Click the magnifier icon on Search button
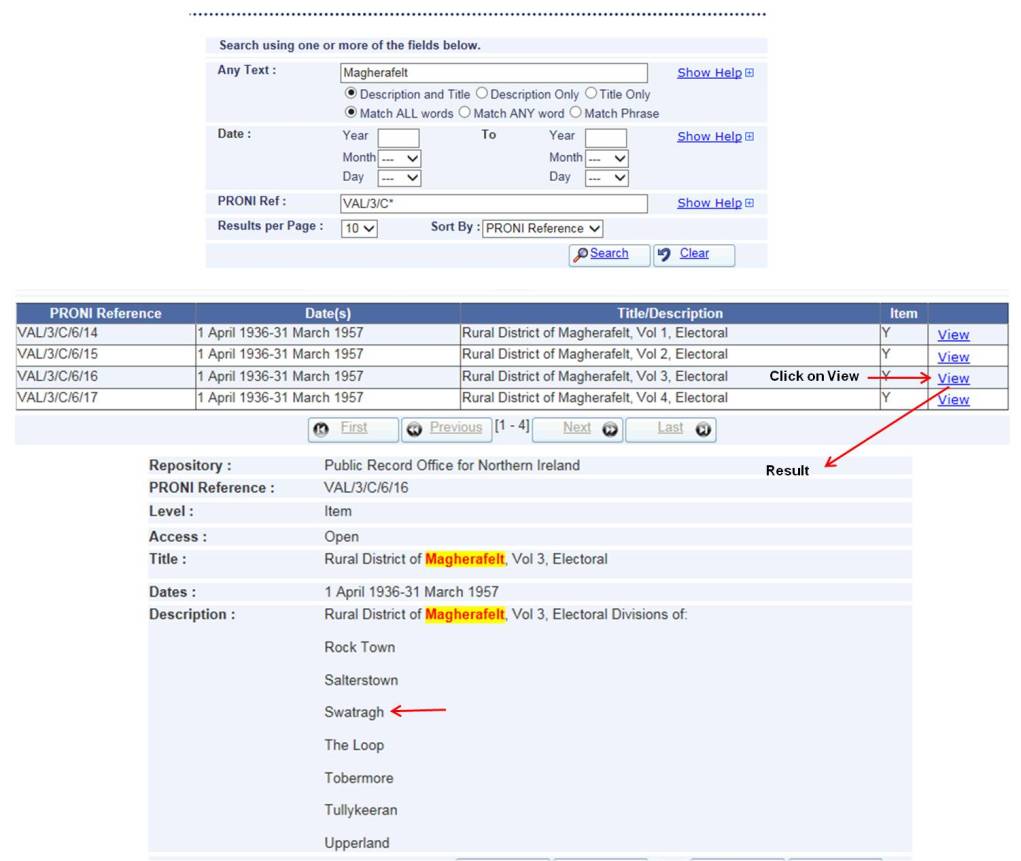Viewport: 1021px width, 861px height. 580,255
